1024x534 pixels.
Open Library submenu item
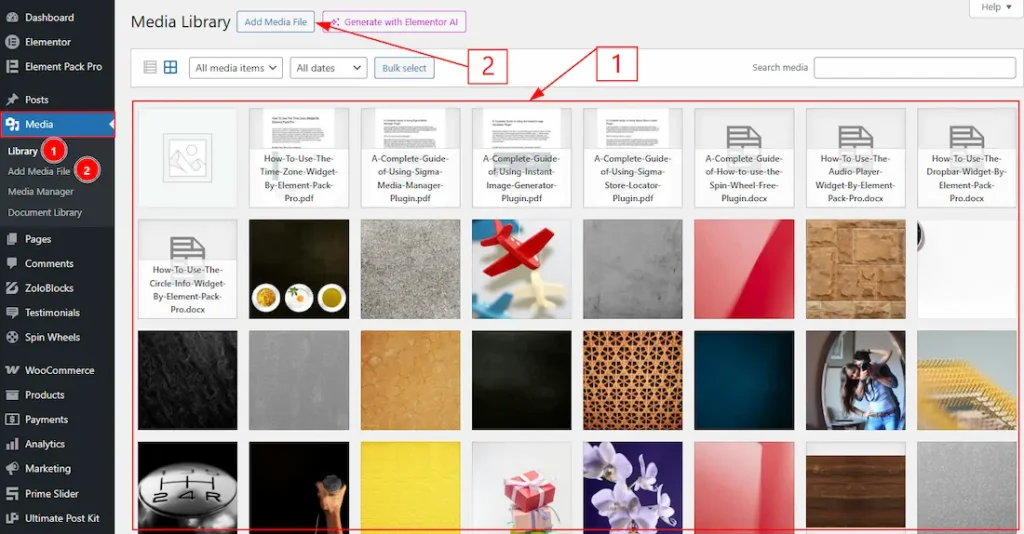click(23, 151)
